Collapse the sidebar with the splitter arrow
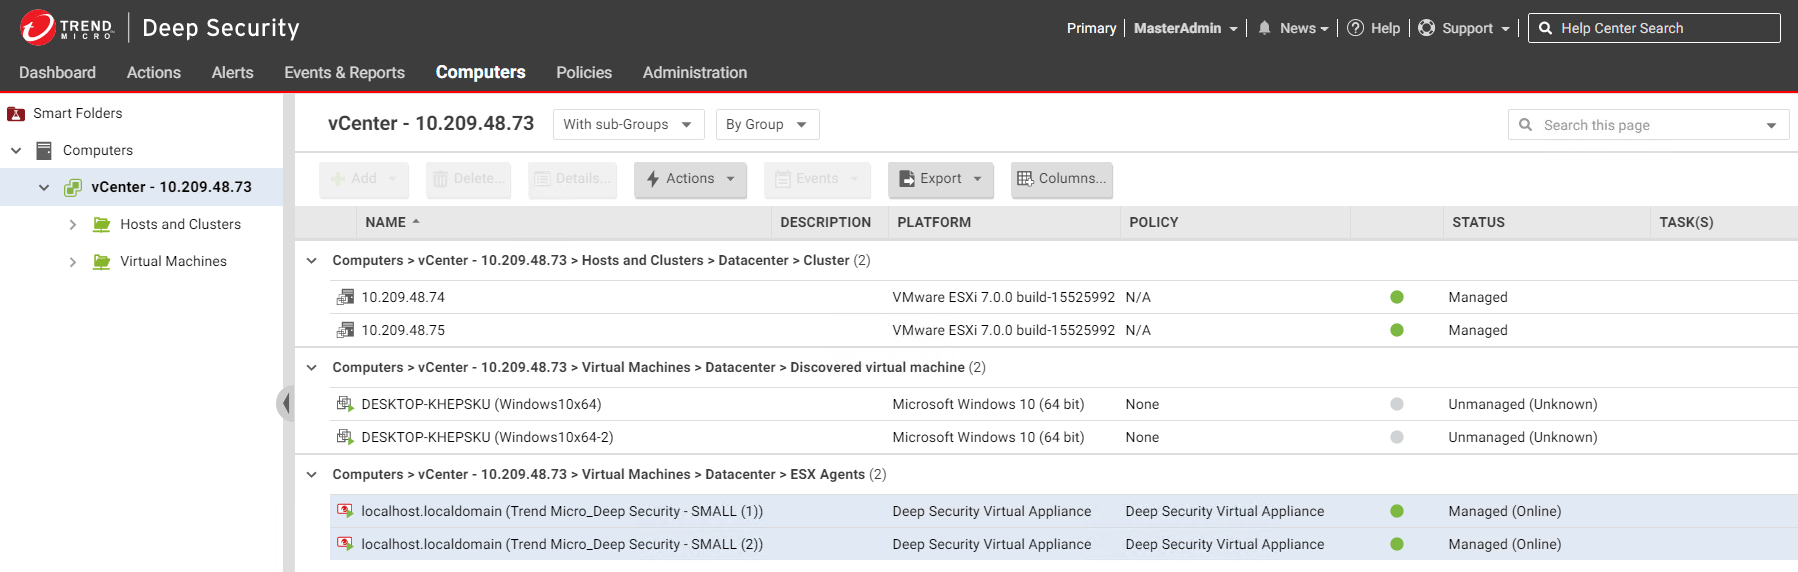Image resolution: width=1798 pixels, height=572 pixels. (x=286, y=403)
